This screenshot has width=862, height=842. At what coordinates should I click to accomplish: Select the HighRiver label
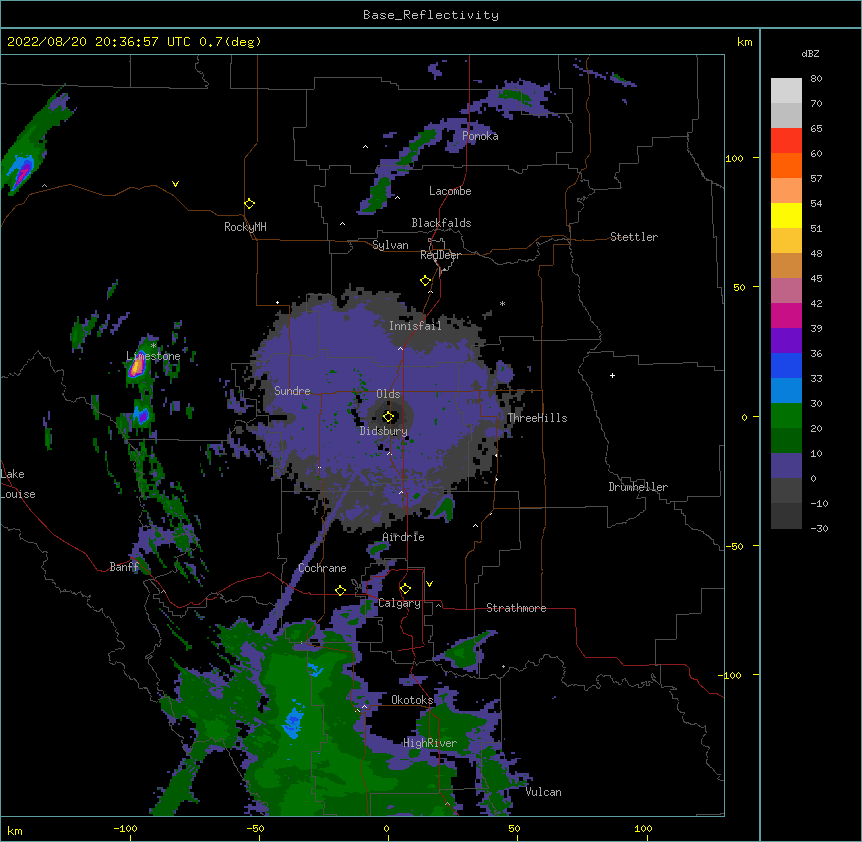[430, 743]
